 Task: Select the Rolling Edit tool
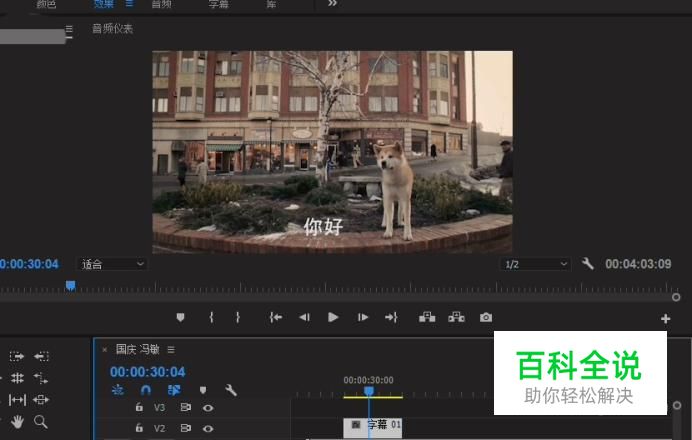click(x=17, y=378)
